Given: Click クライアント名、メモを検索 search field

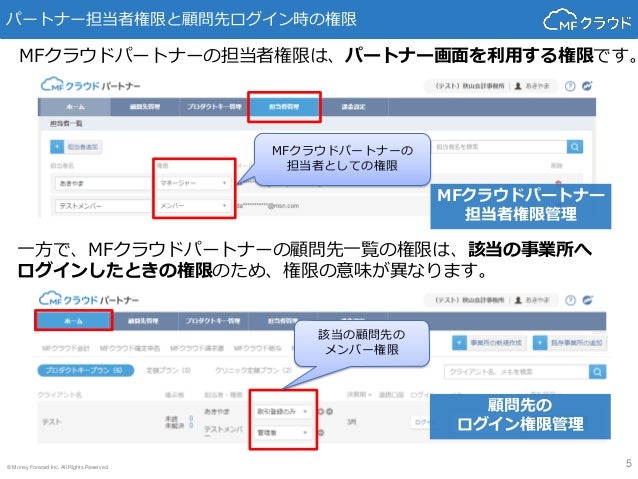Looking at the screenshot, I should pyautogui.click(x=517, y=372).
